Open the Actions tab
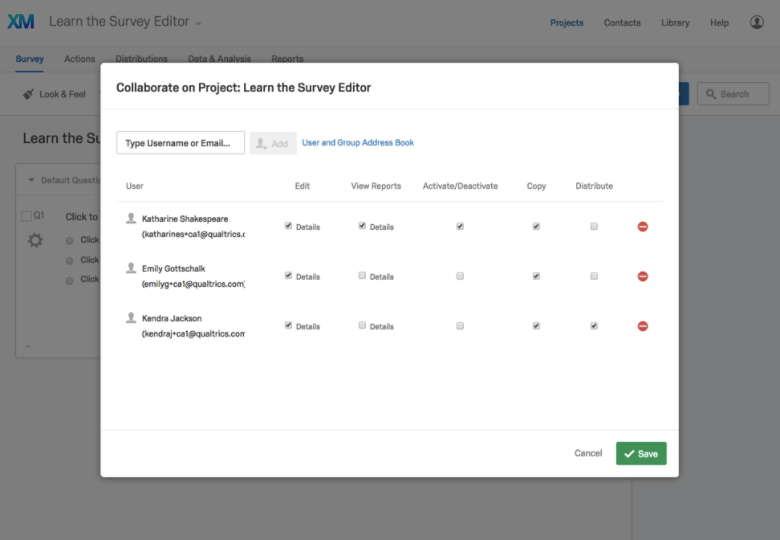780x540 pixels. click(80, 59)
